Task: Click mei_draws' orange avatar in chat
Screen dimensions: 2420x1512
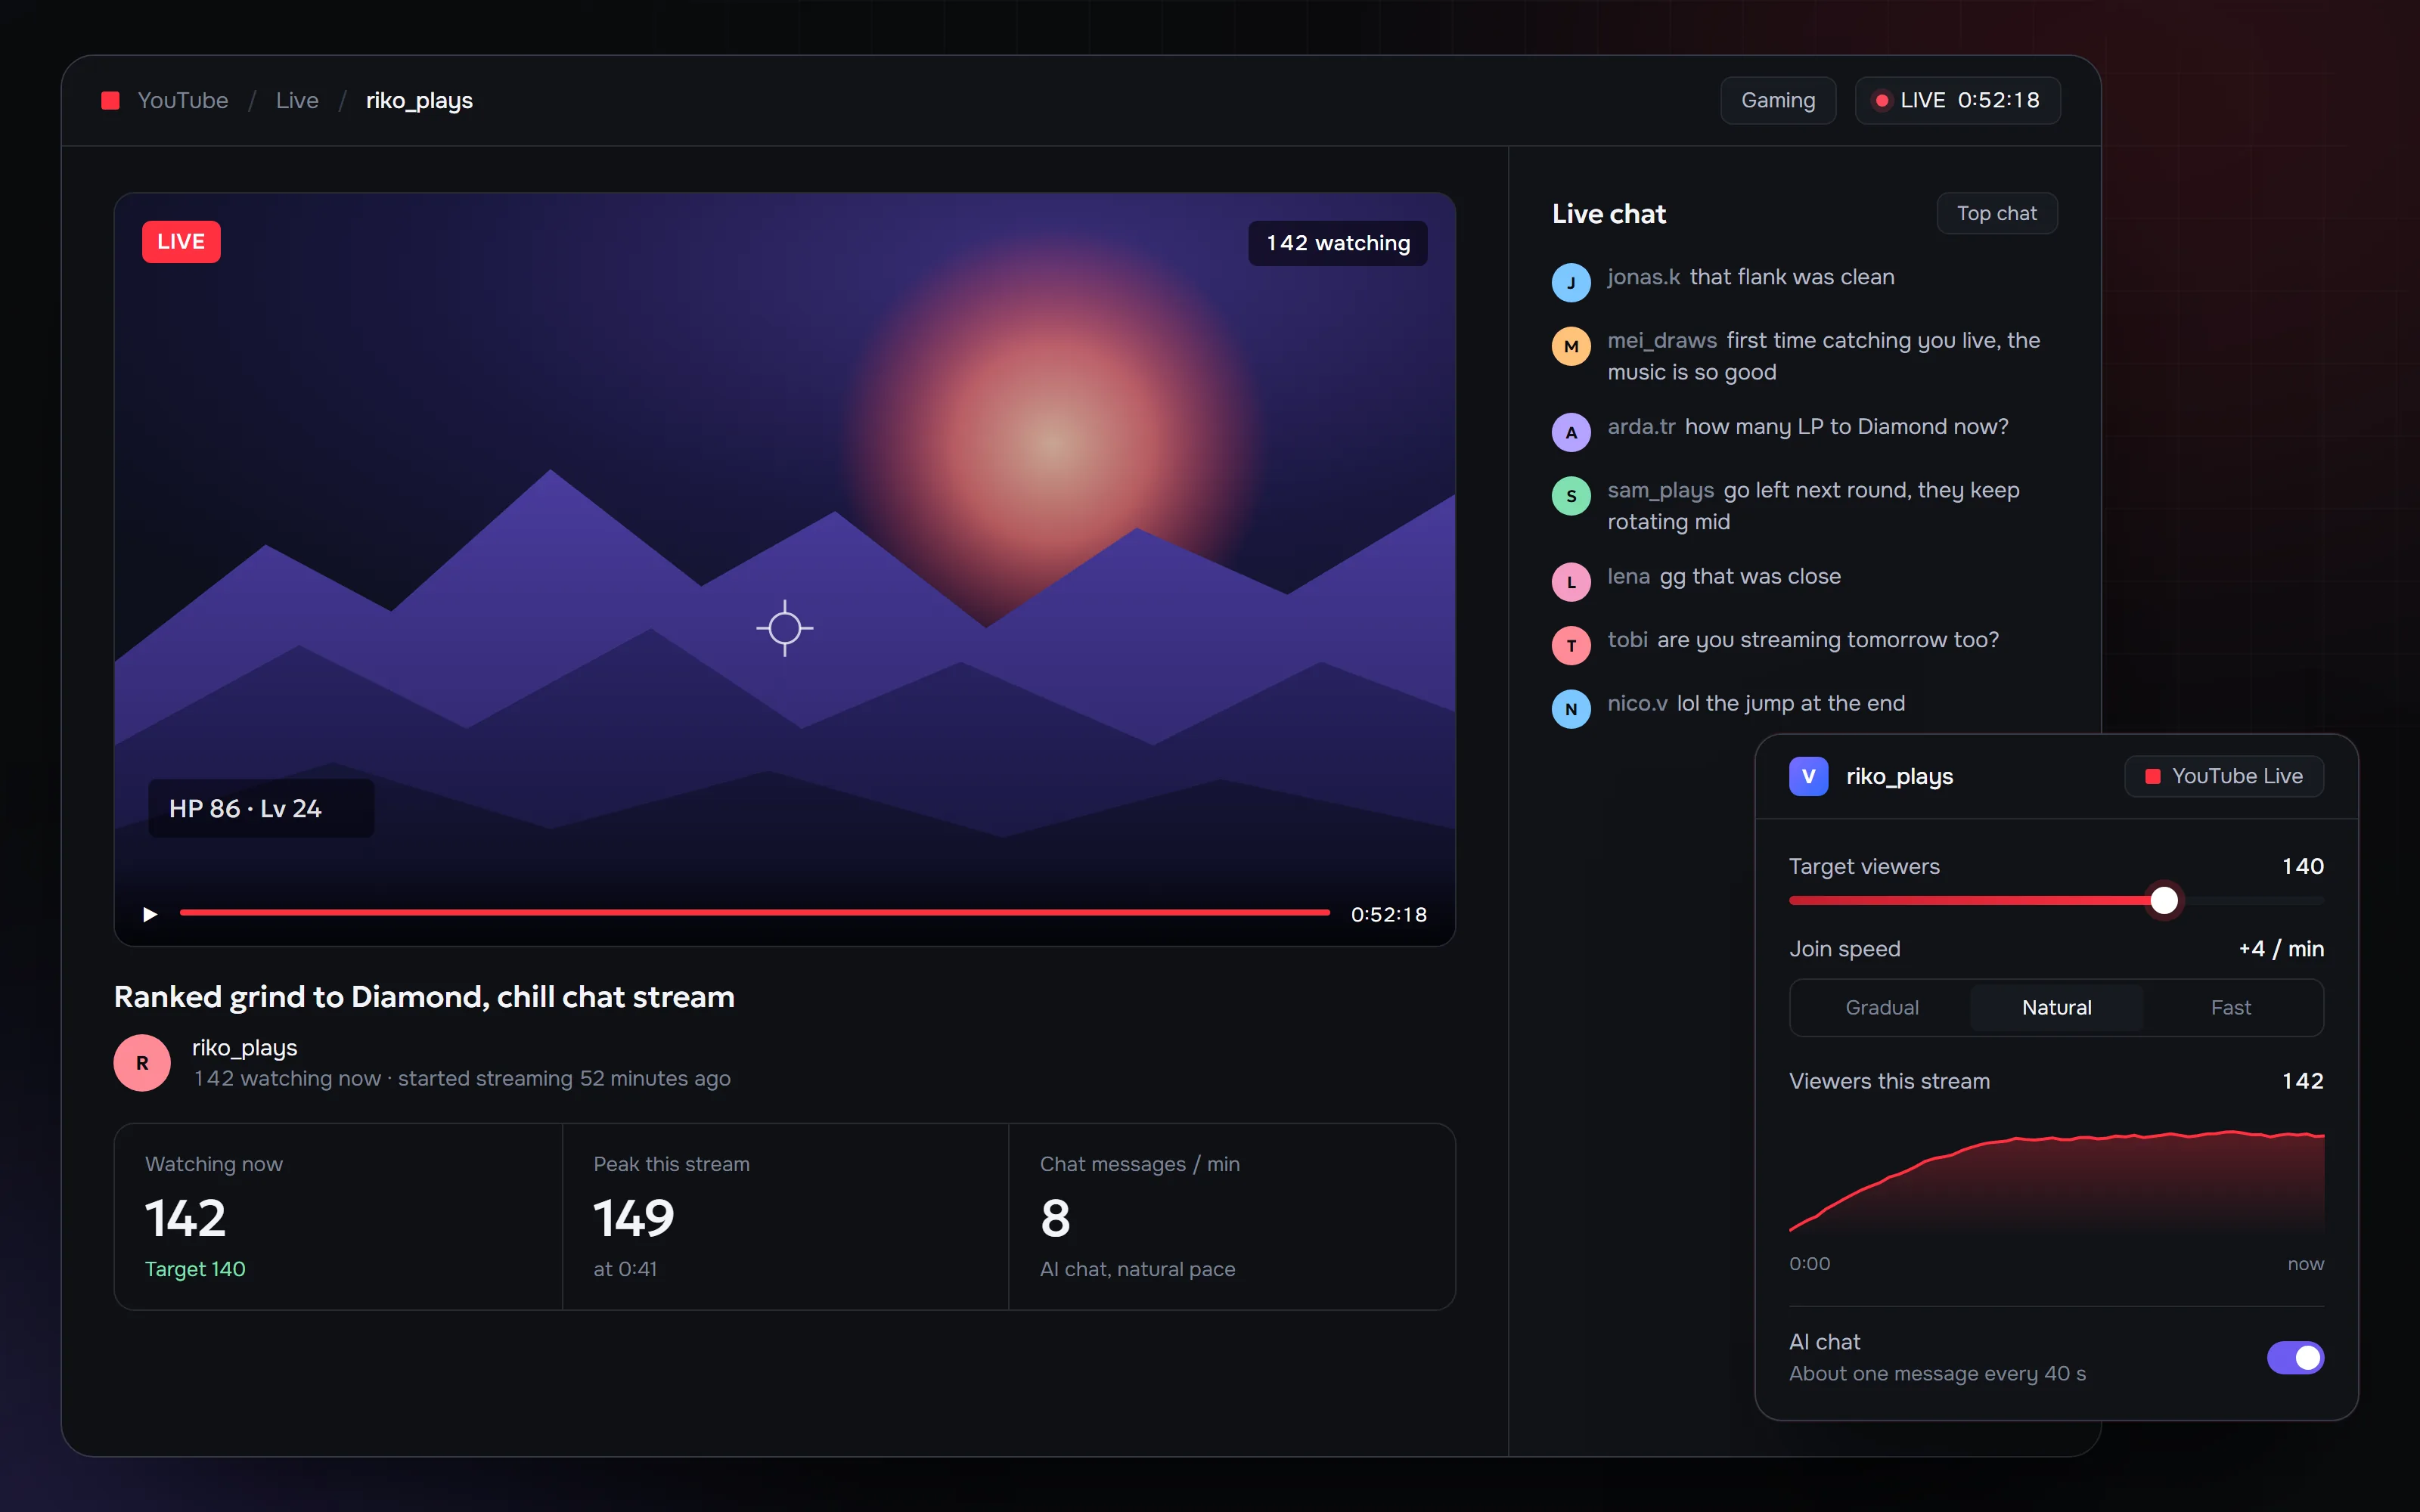Action: (x=1571, y=346)
